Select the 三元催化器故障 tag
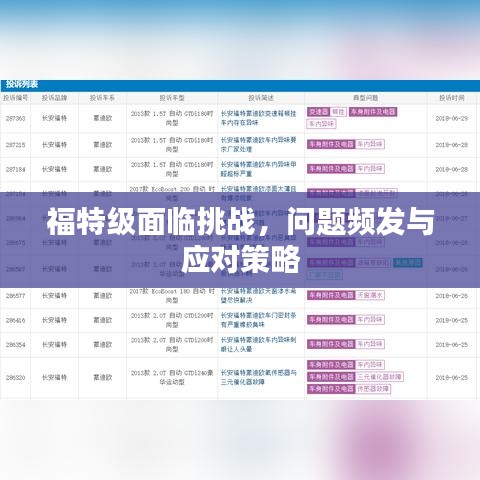Viewport: 480px width, 480px height. point(379,377)
